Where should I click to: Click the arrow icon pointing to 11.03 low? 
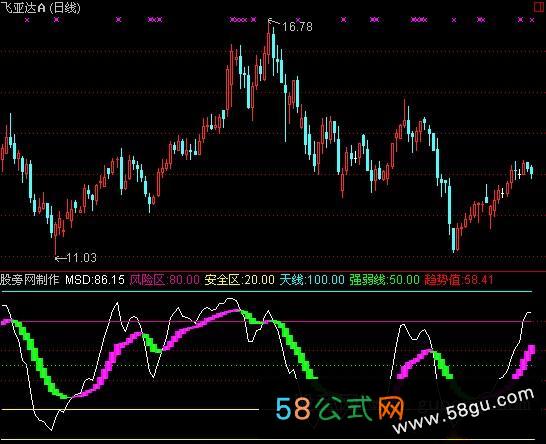coord(61,258)
